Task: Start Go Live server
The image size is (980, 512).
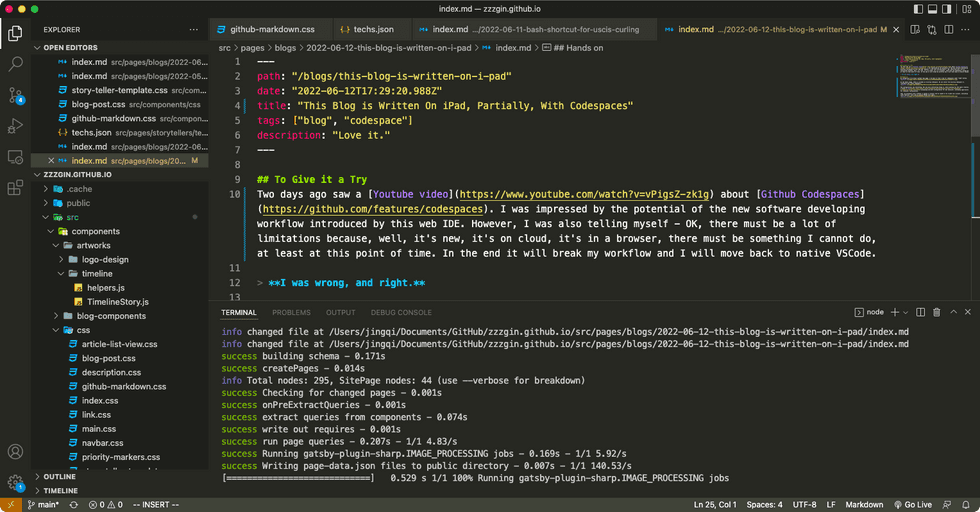Action: click(x=913, y=504)
